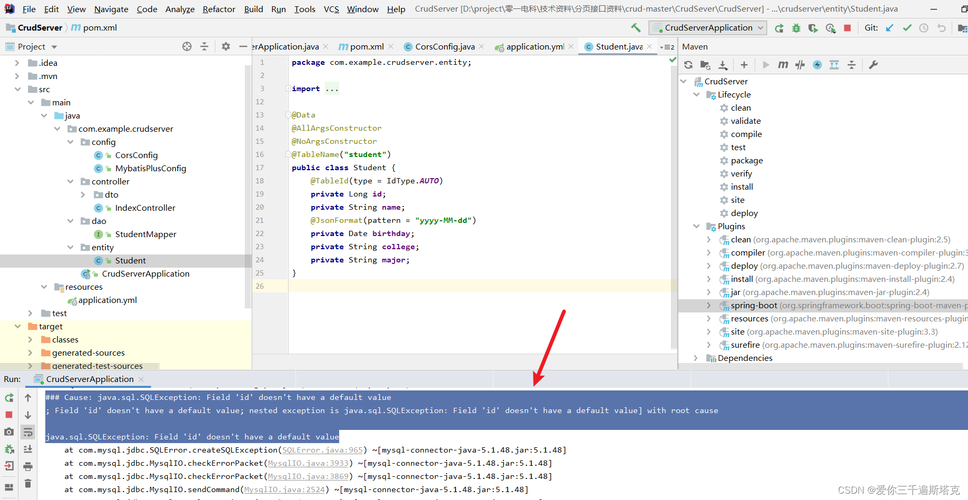The width and height of the screenshot is (968, 500).
Task: Select IndexController in the project tree
Action: (145, 208)
